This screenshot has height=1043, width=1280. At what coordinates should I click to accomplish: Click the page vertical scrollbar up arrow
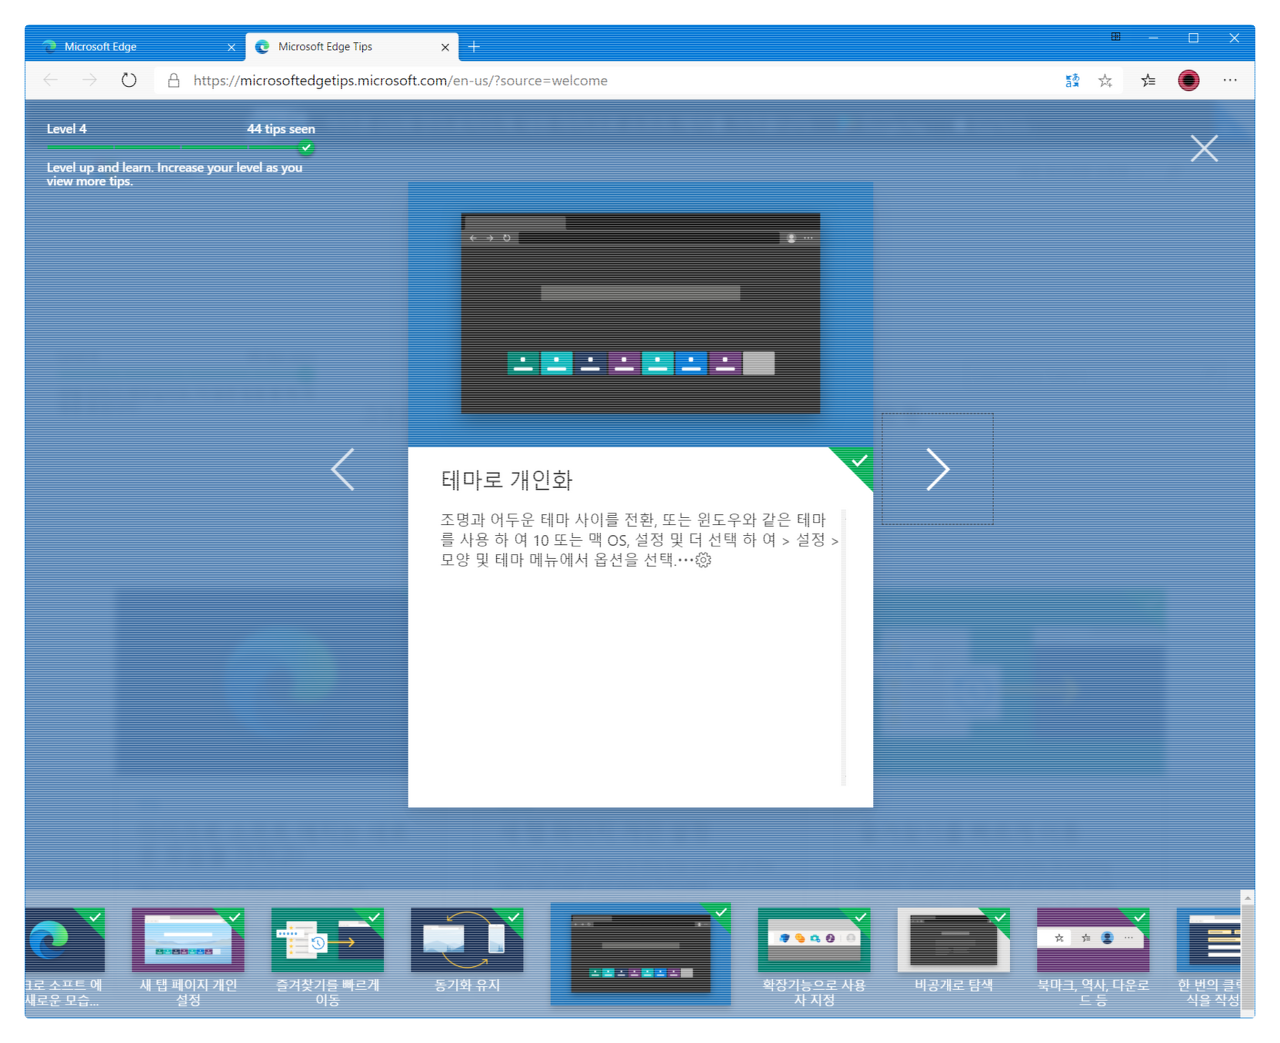click(1247, 898)
